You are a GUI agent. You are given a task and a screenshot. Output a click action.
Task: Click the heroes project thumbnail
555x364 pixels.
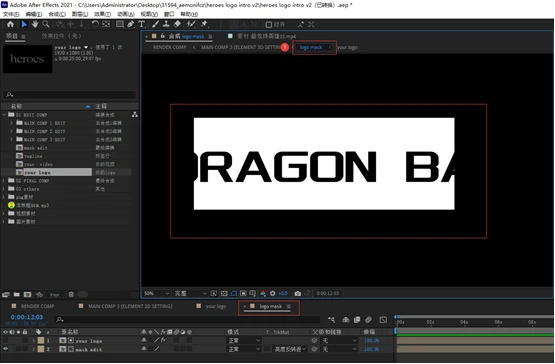(28, 59)
